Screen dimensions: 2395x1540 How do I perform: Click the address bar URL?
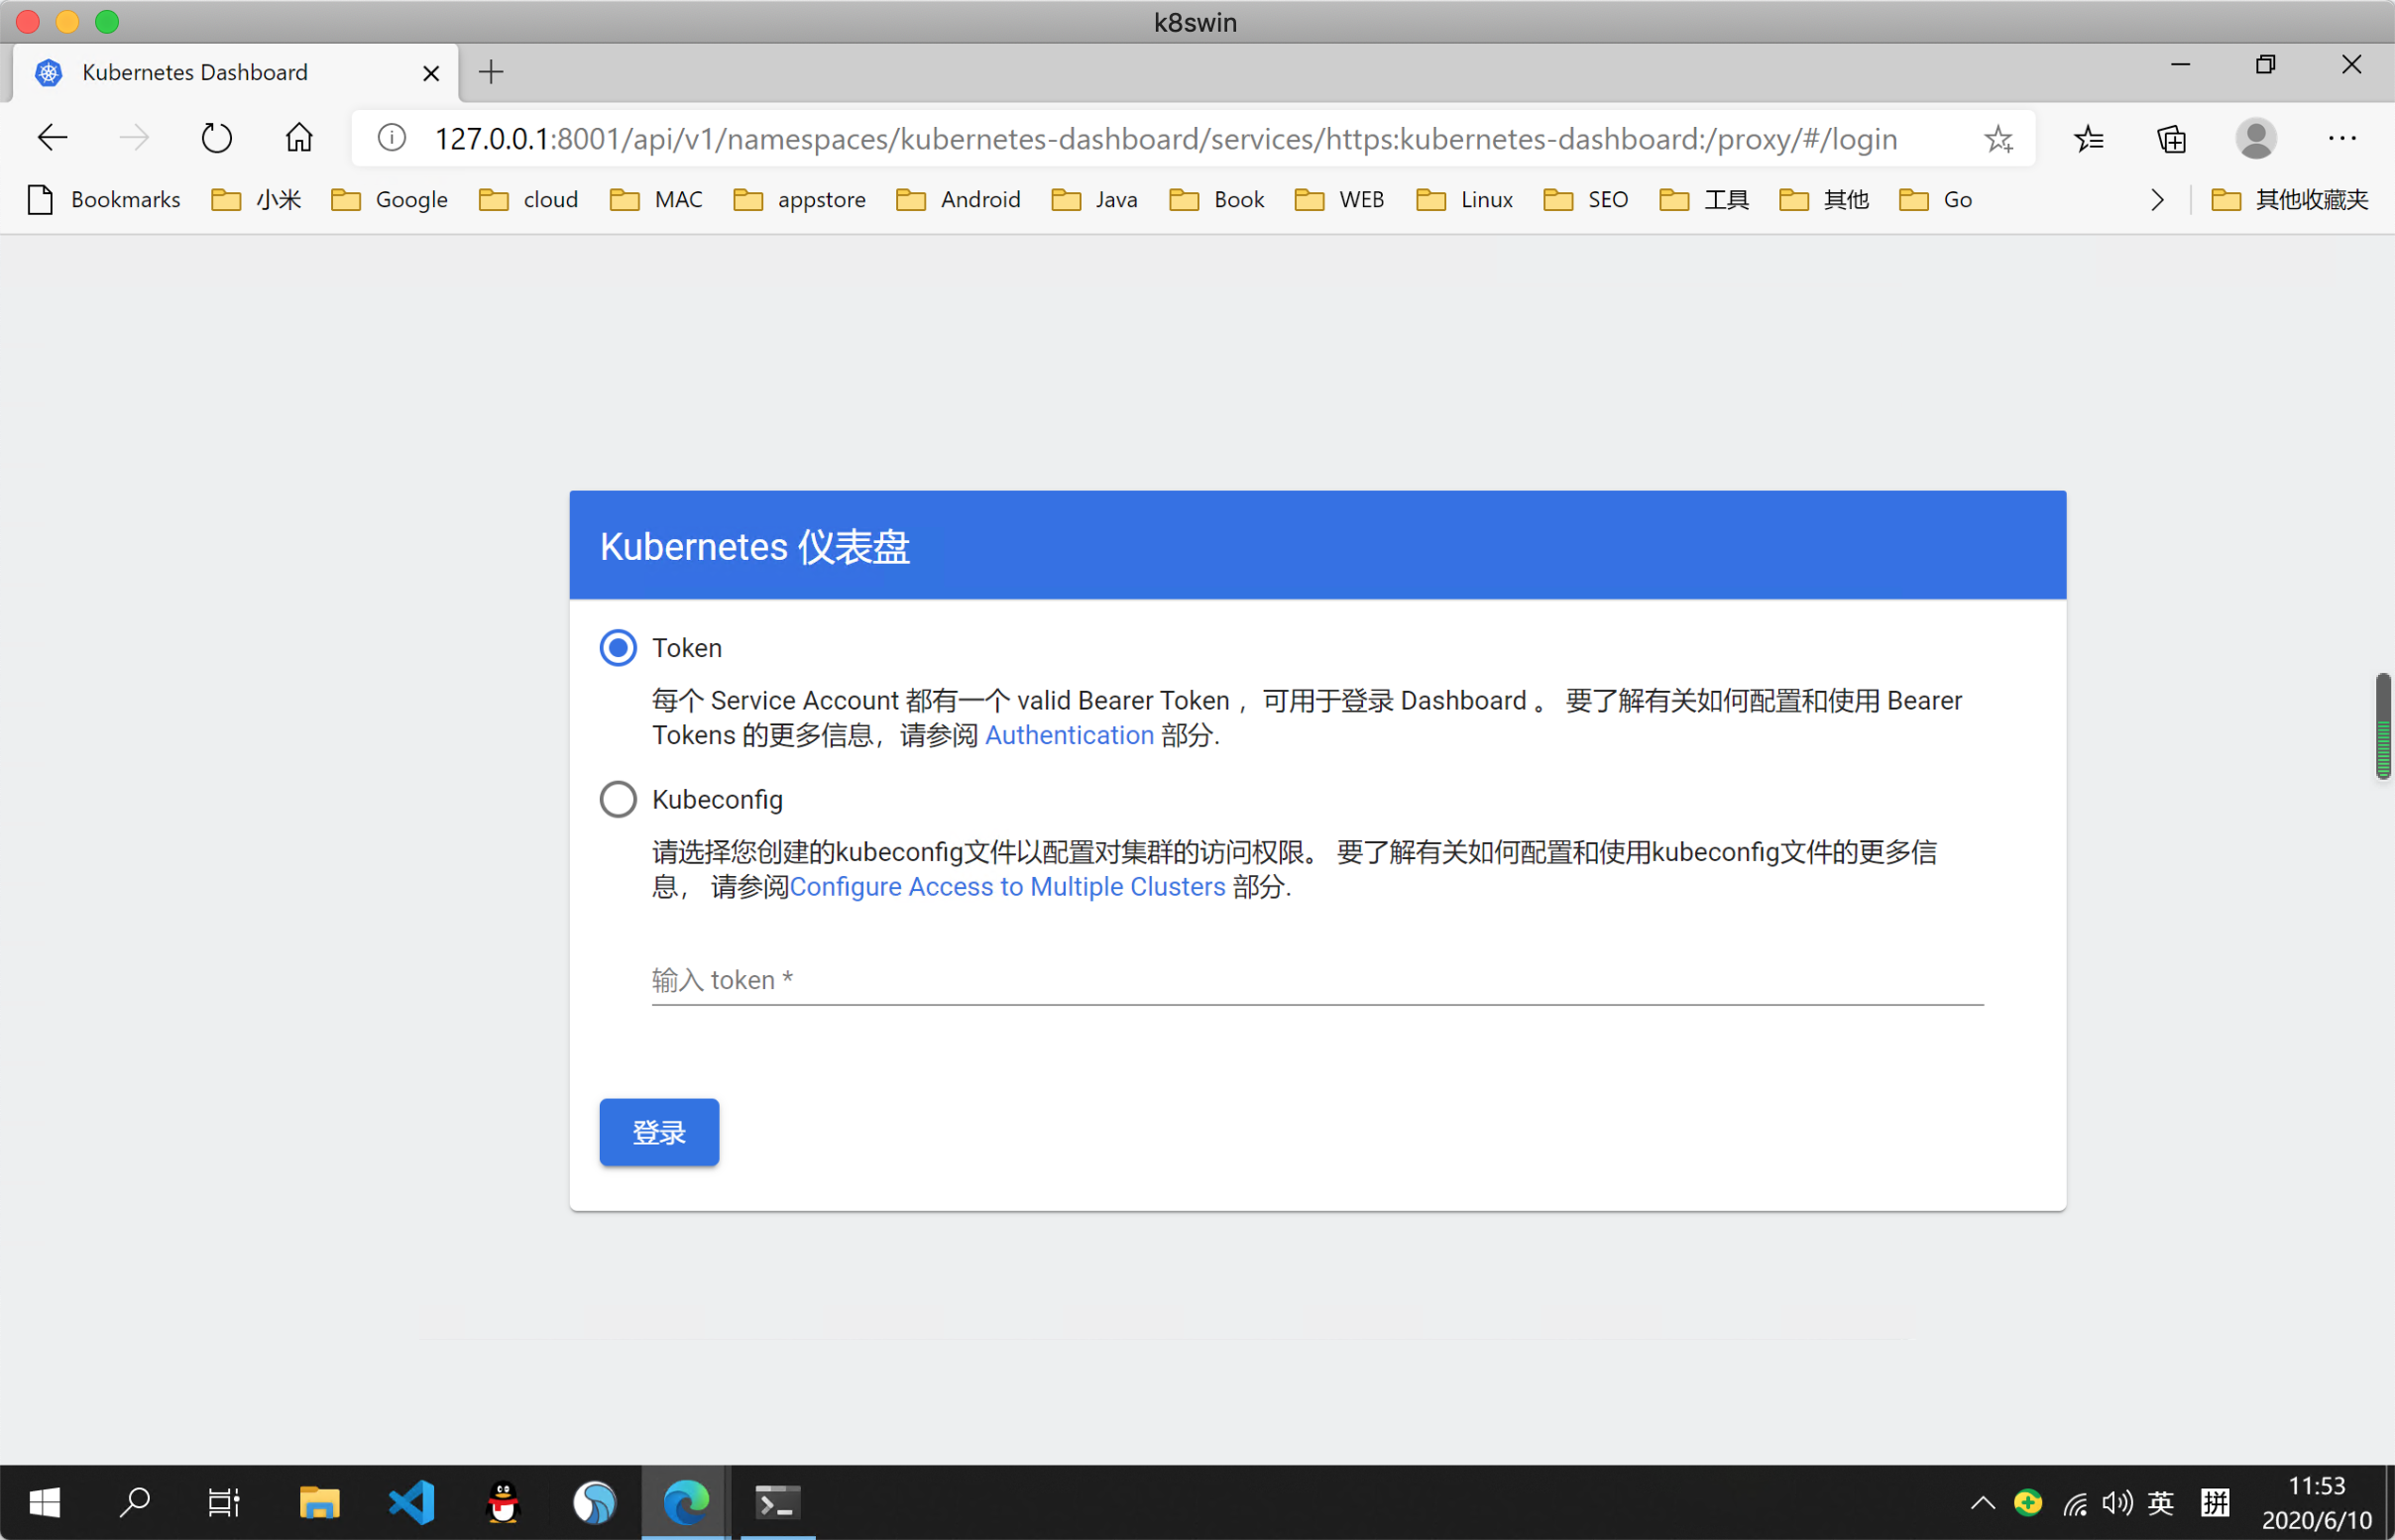[1166, 139]
